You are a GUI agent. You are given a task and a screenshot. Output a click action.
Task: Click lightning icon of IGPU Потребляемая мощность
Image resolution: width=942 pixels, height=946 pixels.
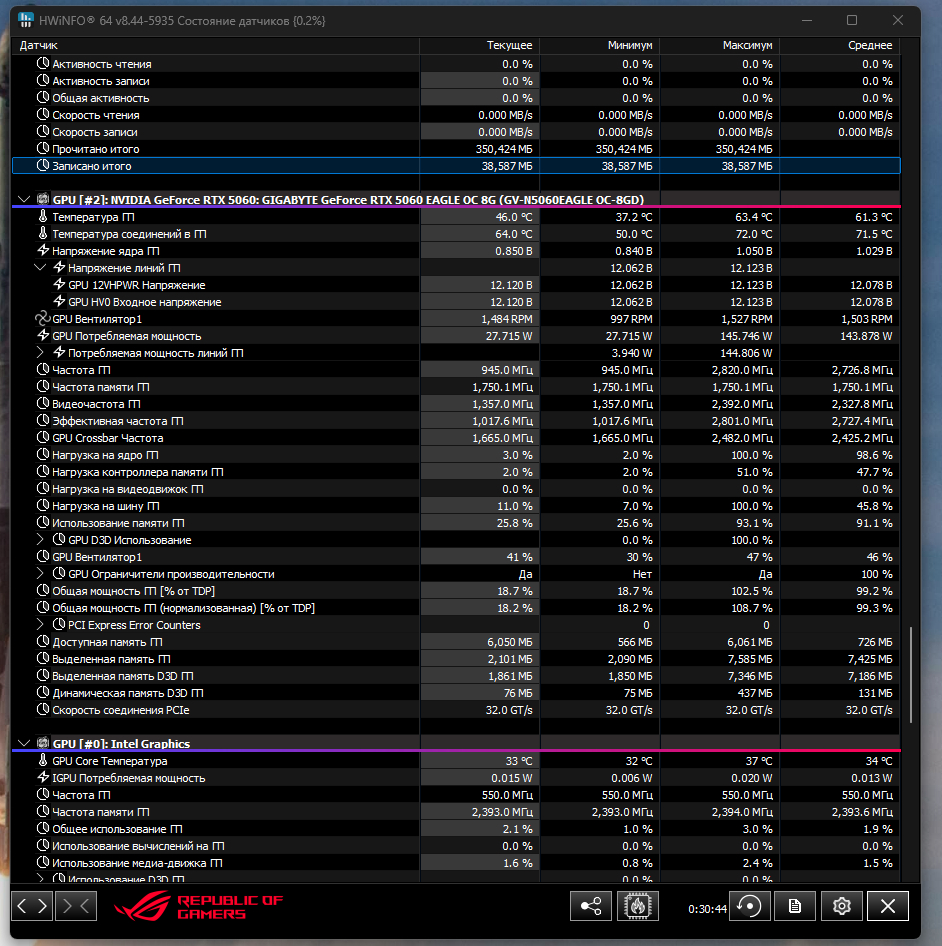click(x=43, y=777)
